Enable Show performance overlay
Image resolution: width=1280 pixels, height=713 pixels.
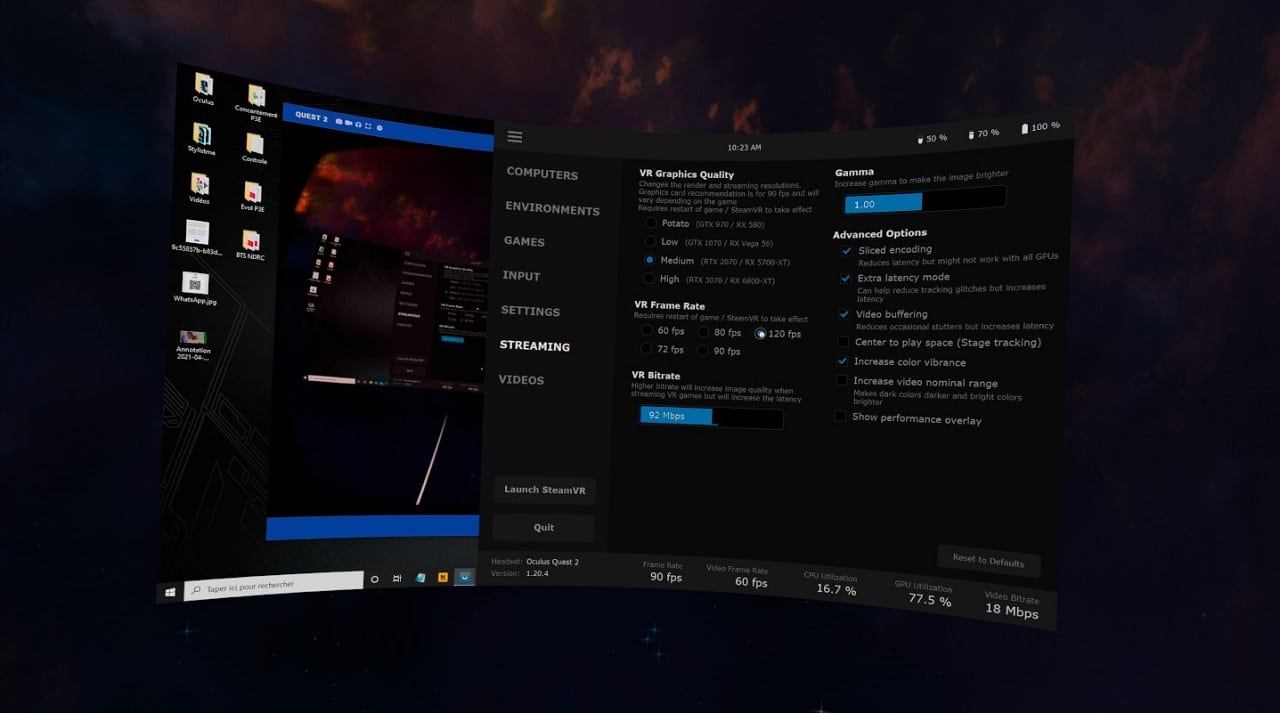pos(840,416)
